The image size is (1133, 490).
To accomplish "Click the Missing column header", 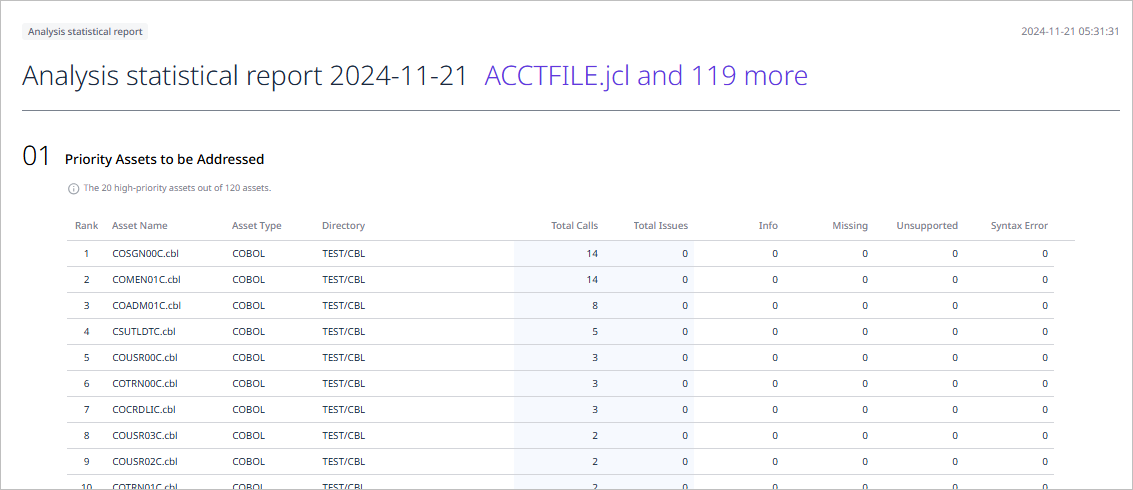I will (x=850, y=226).
